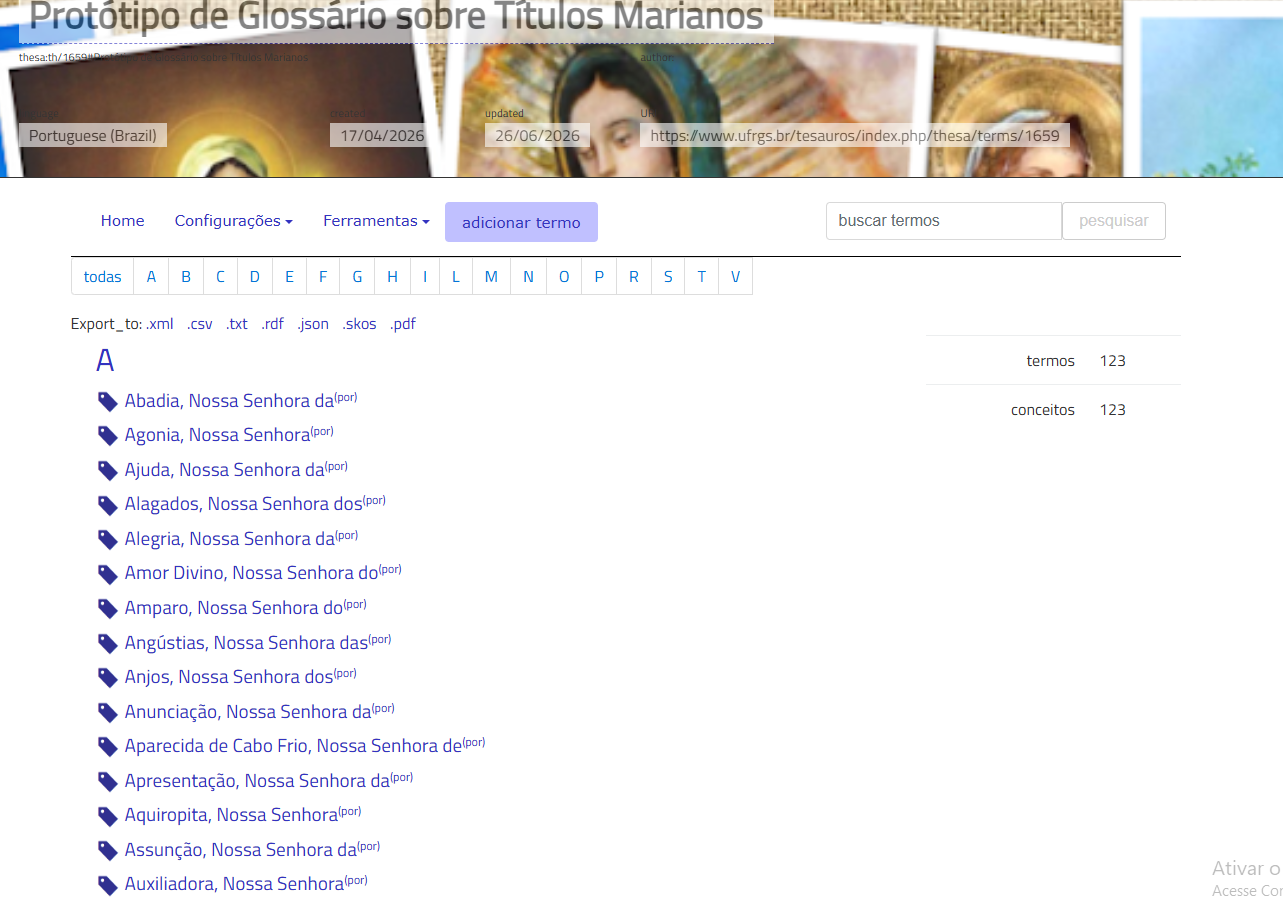
Task: Expand the Ferramentas dropdown menu
Action: (x=376, y=221)
